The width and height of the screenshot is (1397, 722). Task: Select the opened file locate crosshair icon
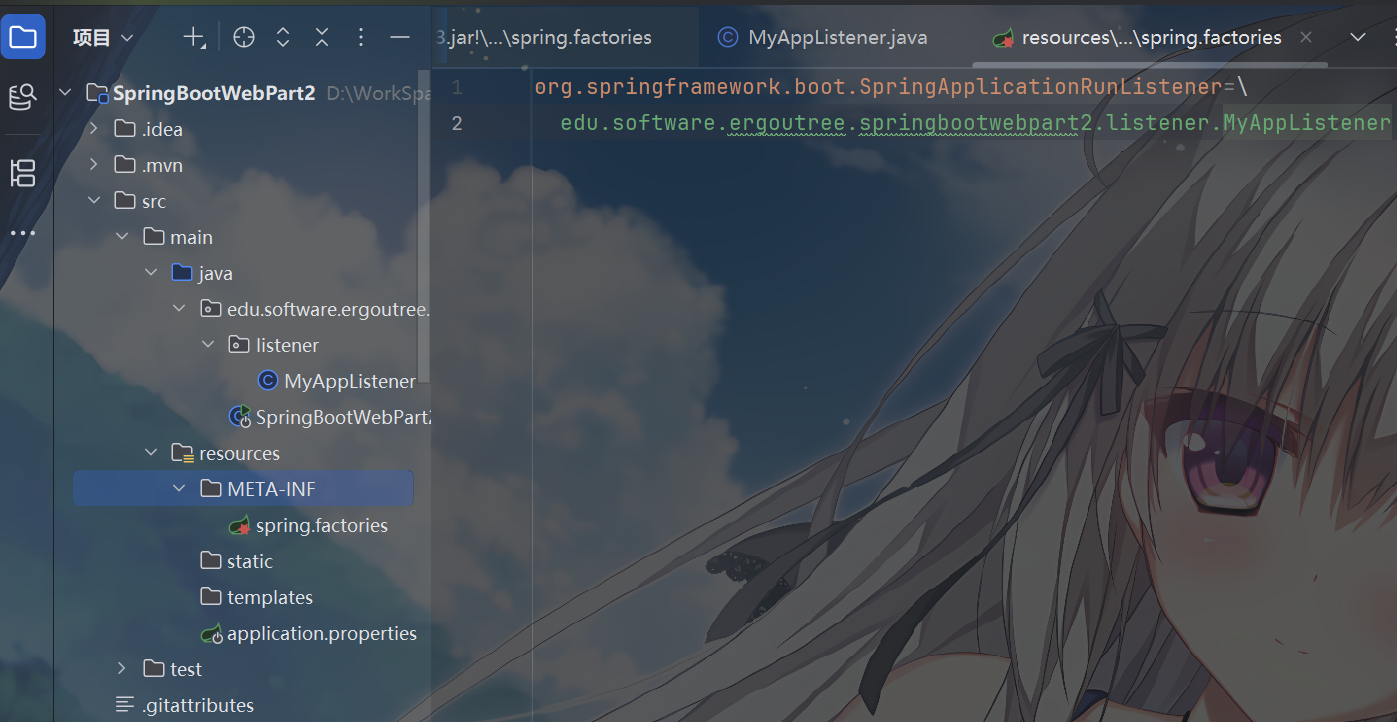point(244,38)
